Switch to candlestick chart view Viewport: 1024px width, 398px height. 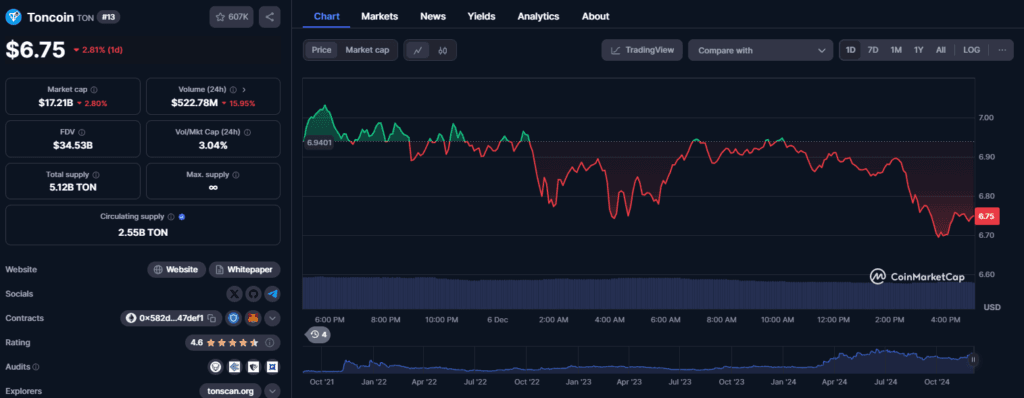442,50
